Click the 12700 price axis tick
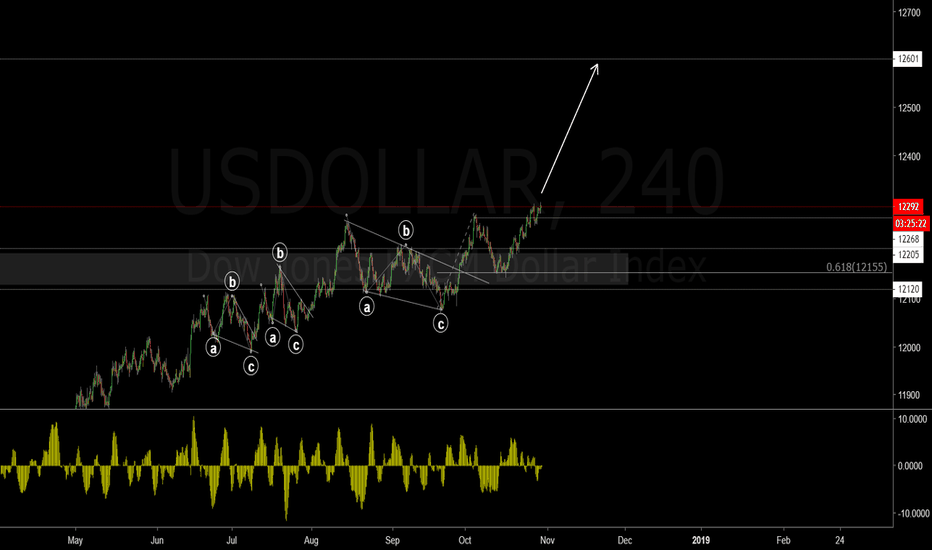932x550 pixels. (909, 12)
